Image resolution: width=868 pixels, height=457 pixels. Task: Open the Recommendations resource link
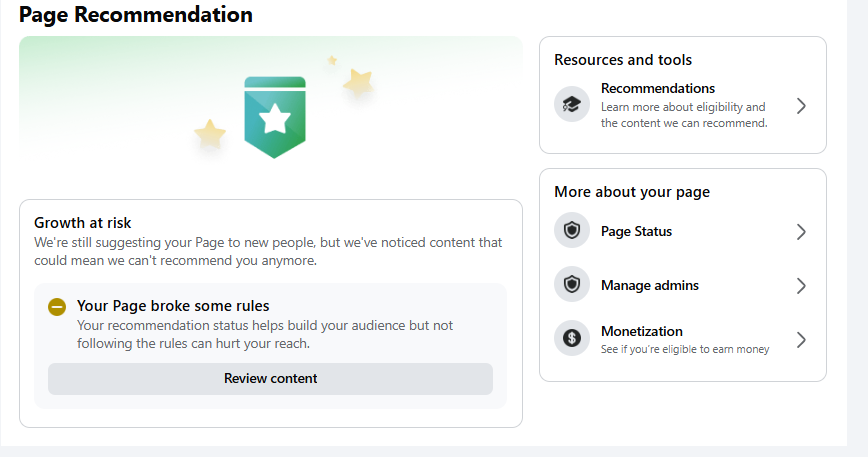(683, 105)
